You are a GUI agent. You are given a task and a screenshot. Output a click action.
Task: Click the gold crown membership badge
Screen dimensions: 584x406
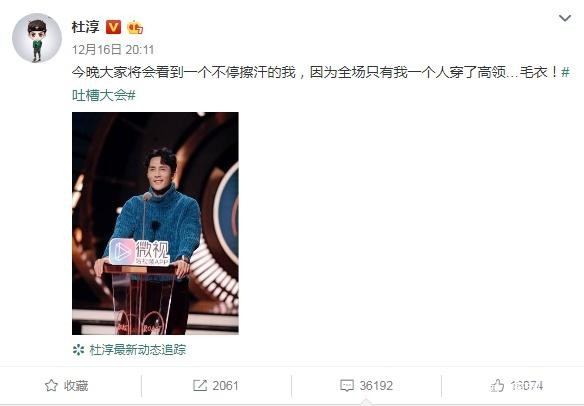click(x=135, y=27)
